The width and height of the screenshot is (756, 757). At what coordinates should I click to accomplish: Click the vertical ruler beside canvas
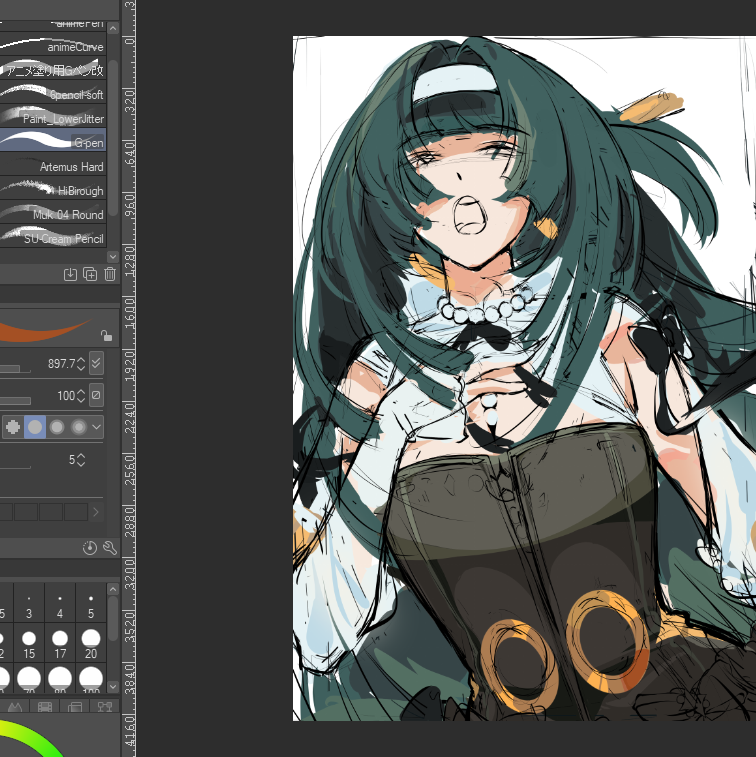pyautogui.click(x=129, y=378)
